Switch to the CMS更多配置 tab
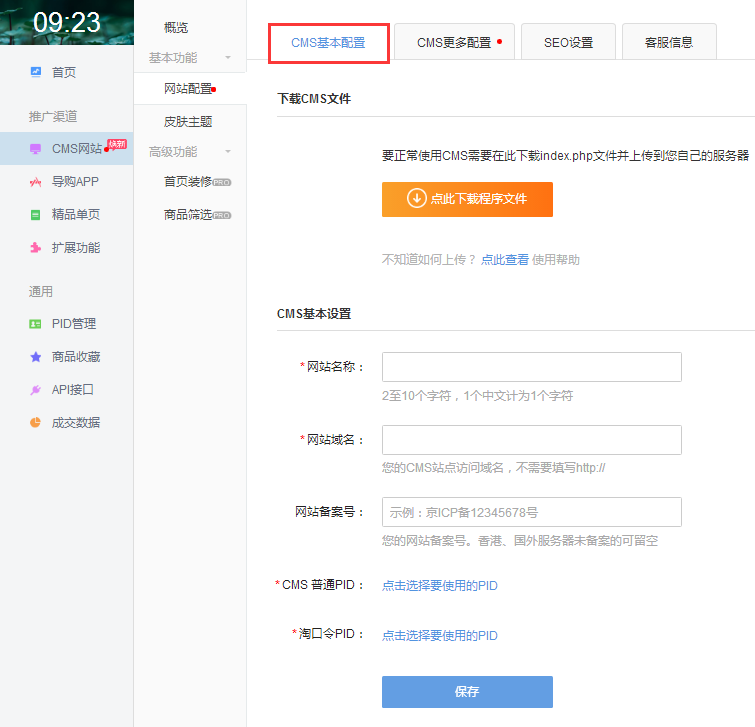 454,43
